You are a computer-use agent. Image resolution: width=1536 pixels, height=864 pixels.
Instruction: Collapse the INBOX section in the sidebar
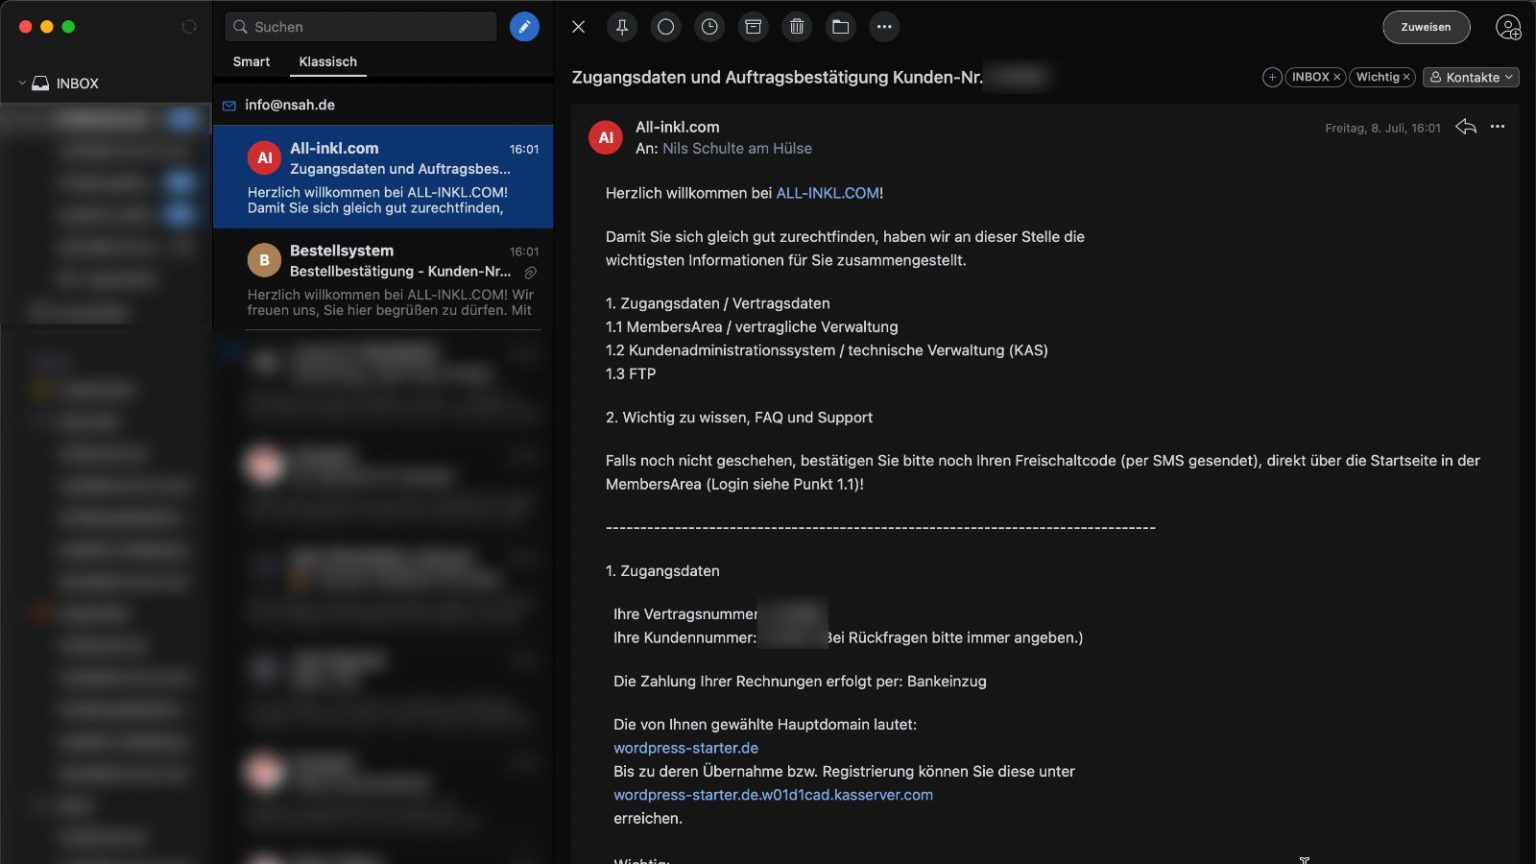tap(22, 83)
